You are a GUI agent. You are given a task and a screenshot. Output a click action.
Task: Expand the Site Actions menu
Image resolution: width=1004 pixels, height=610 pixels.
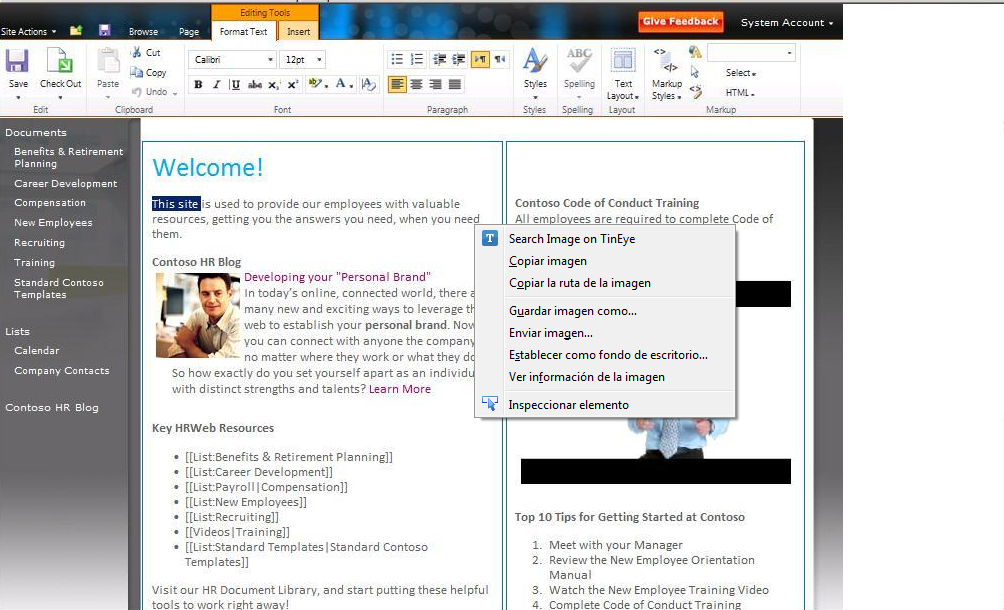[29, 31]
